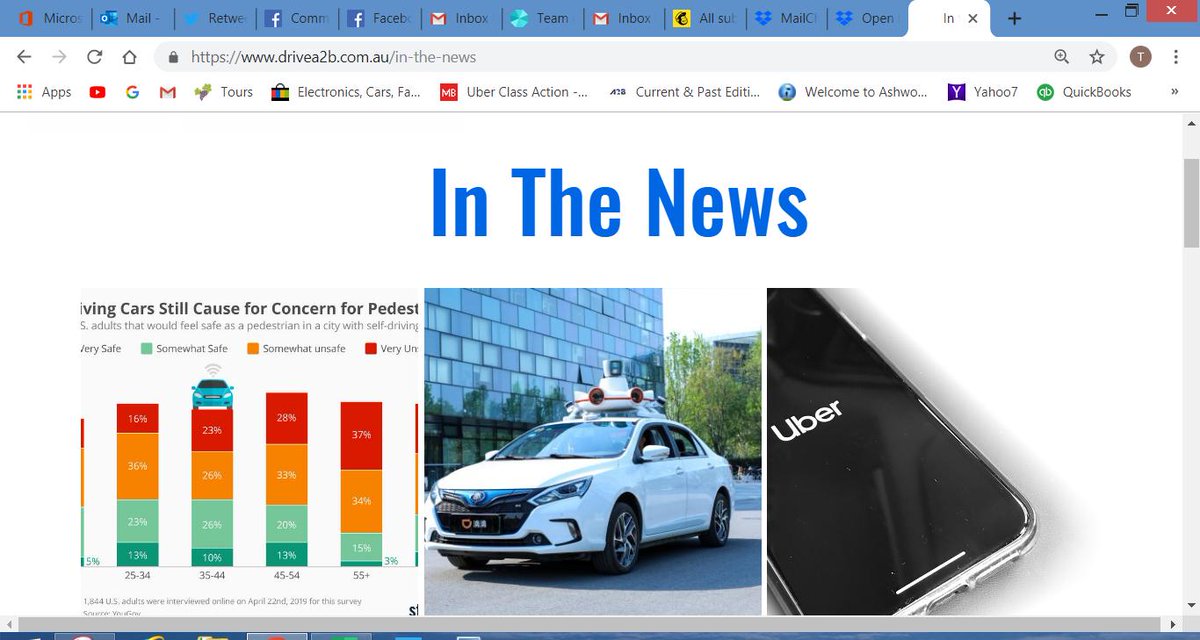Open the Tours bookmark
Screen dimensions: 1200x640
(x=224, y=92)
